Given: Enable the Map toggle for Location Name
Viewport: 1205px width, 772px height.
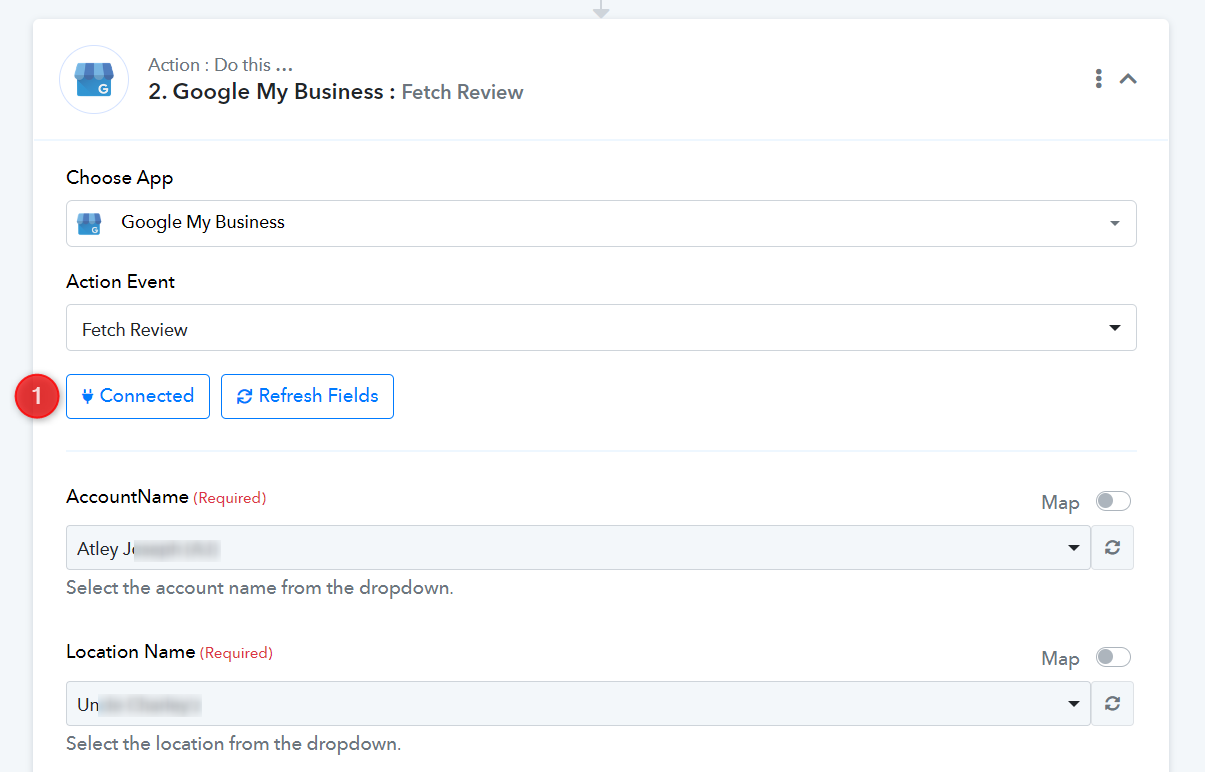Looking at the screenshot, I should click(x=1113, y=657).
